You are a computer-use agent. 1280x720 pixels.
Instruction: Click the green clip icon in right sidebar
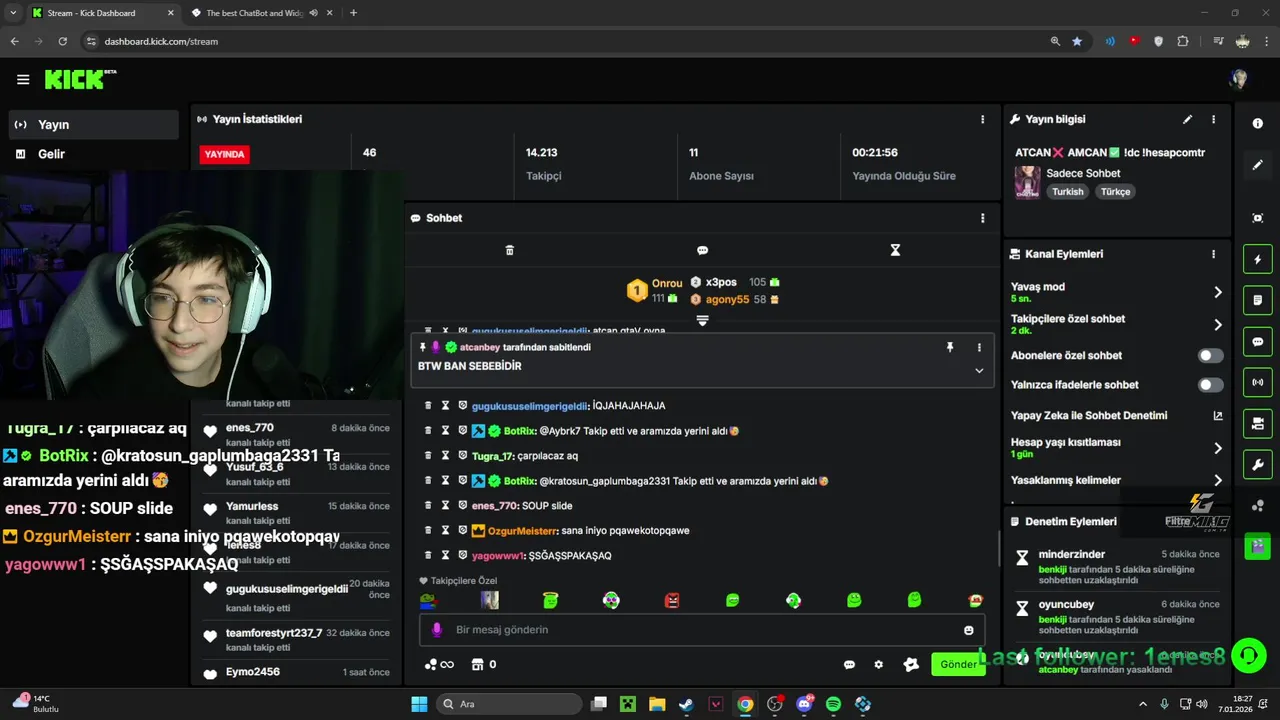1257,547
